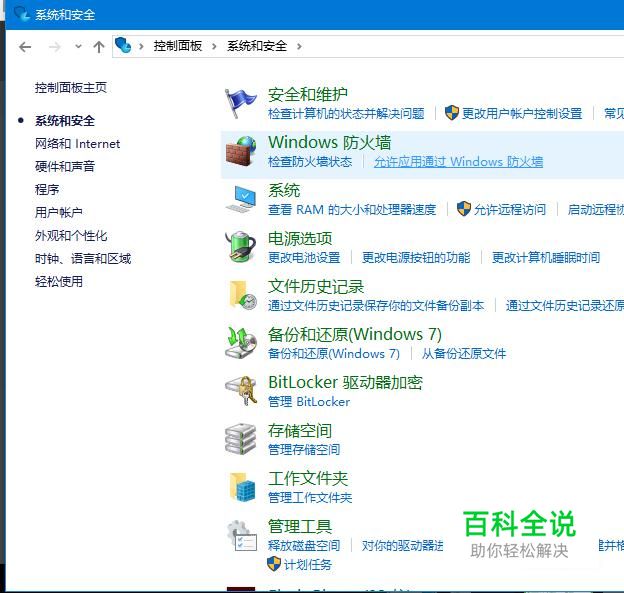Viewport: 624px width, 593px height.
Task: Expand chevron after 控制面板 breadcrumb
Action: (214, 47)
